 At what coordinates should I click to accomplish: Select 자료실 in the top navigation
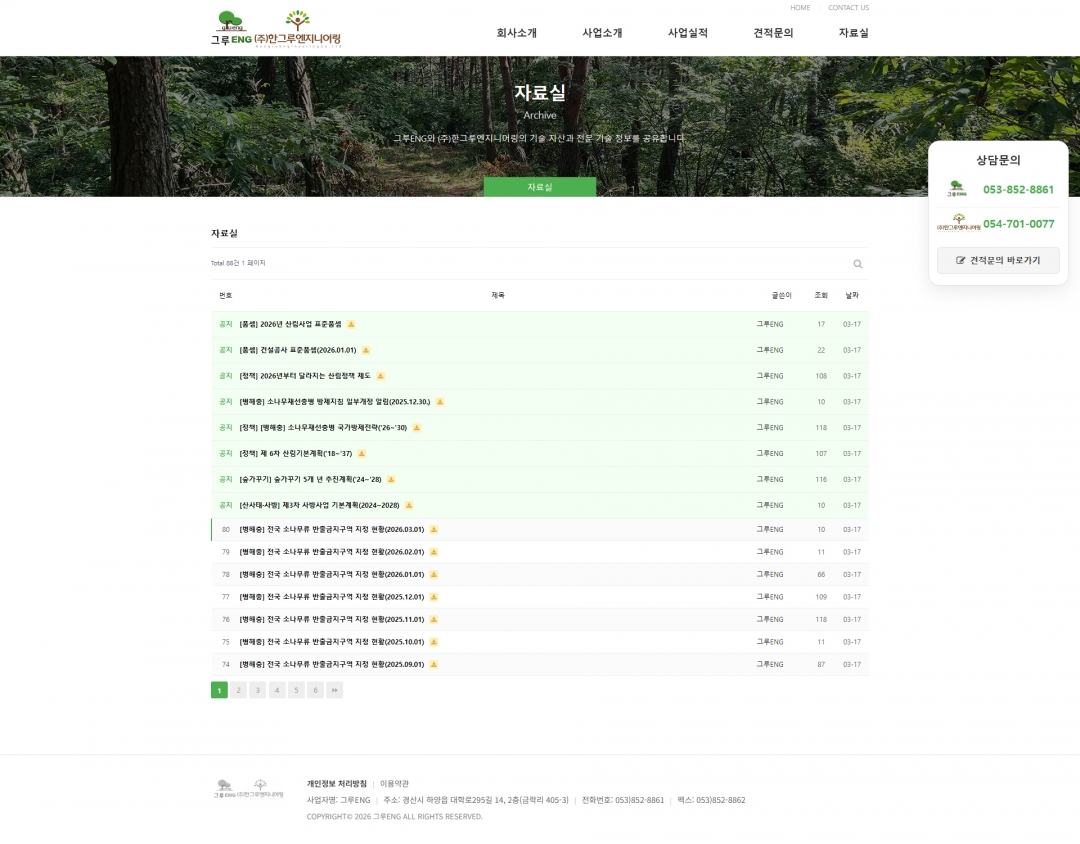pos(853,32)
